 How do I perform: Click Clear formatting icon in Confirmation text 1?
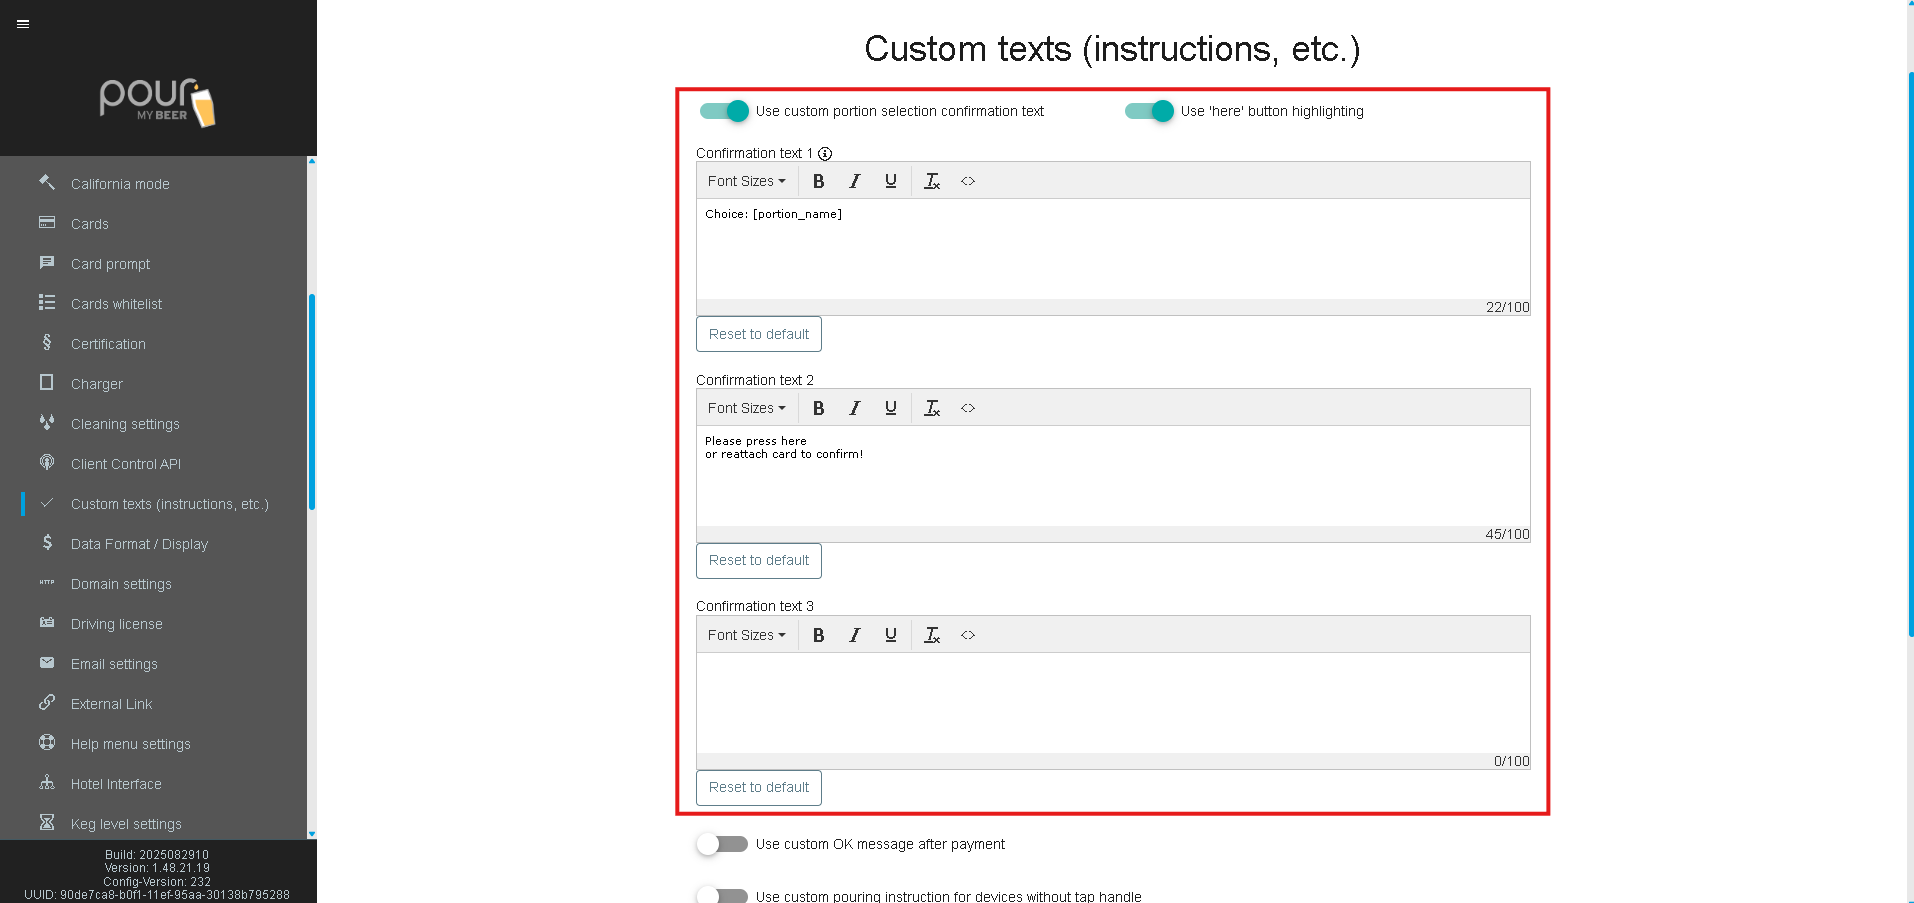coord(931,181)
